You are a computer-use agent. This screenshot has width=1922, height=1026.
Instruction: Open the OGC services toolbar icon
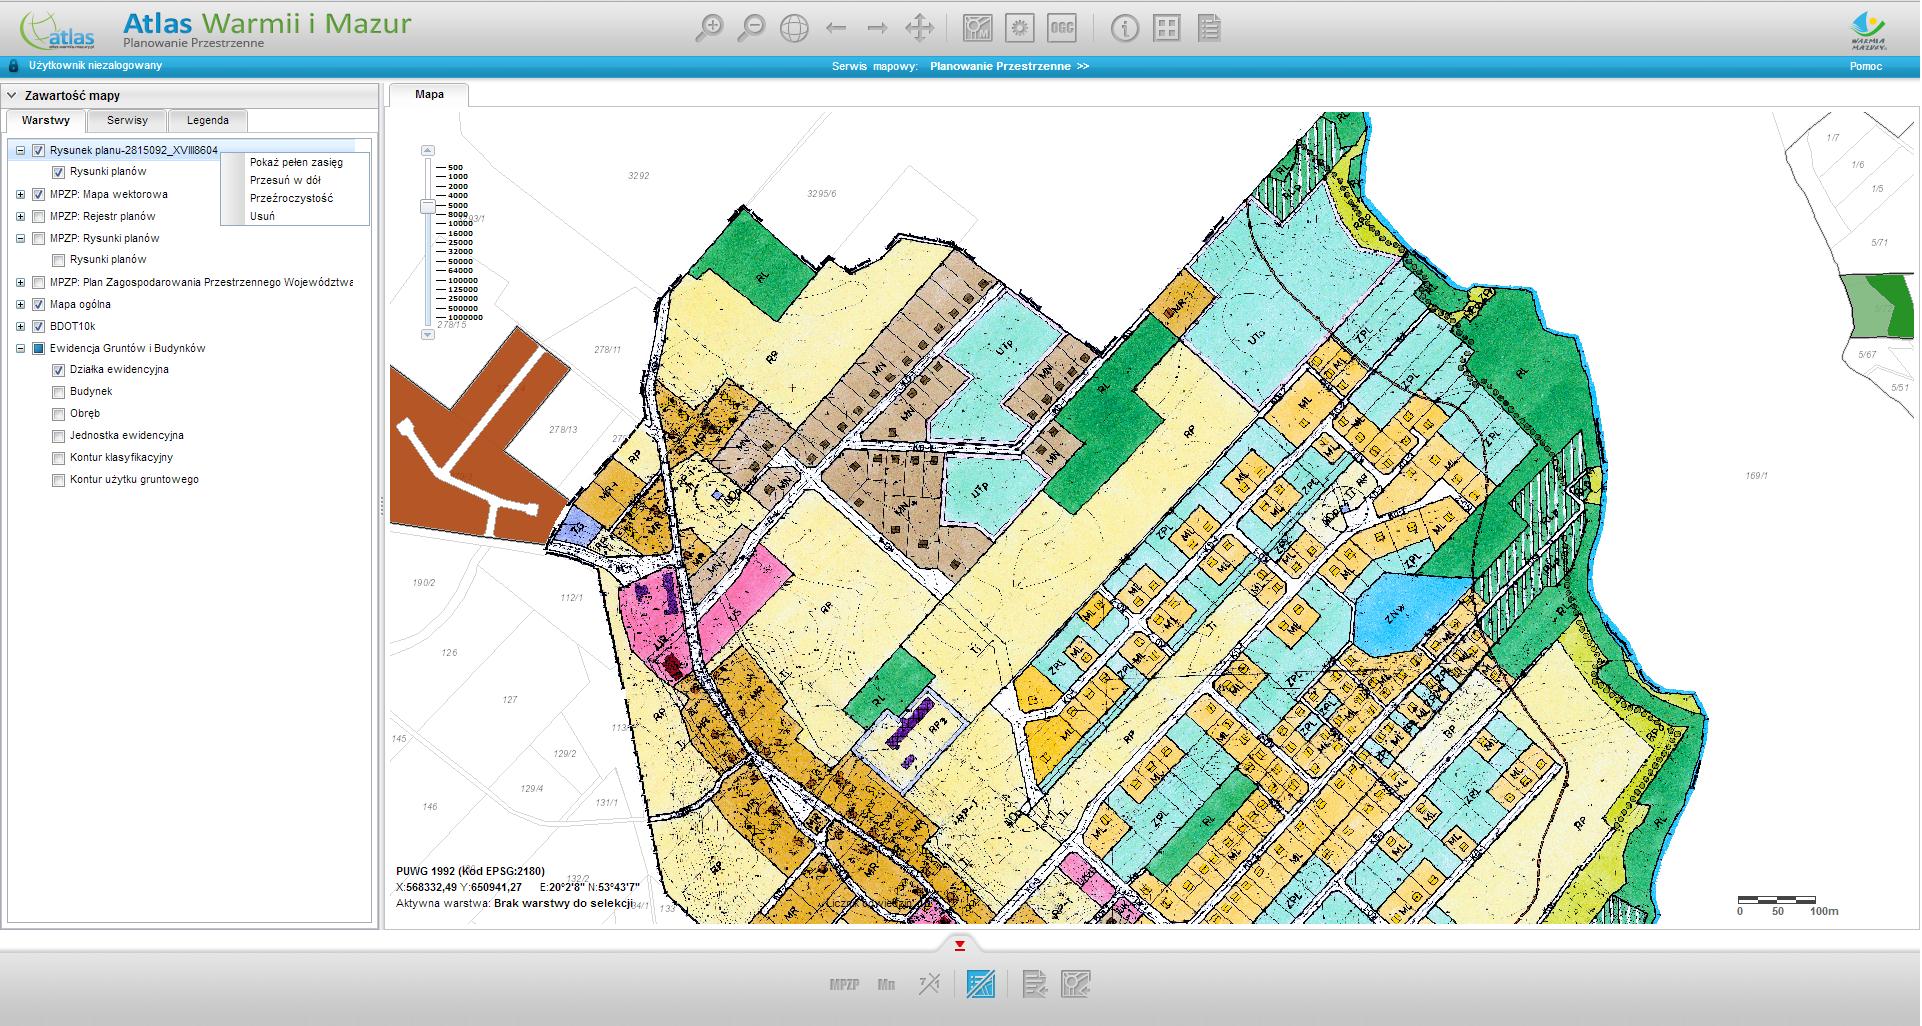1061,28
